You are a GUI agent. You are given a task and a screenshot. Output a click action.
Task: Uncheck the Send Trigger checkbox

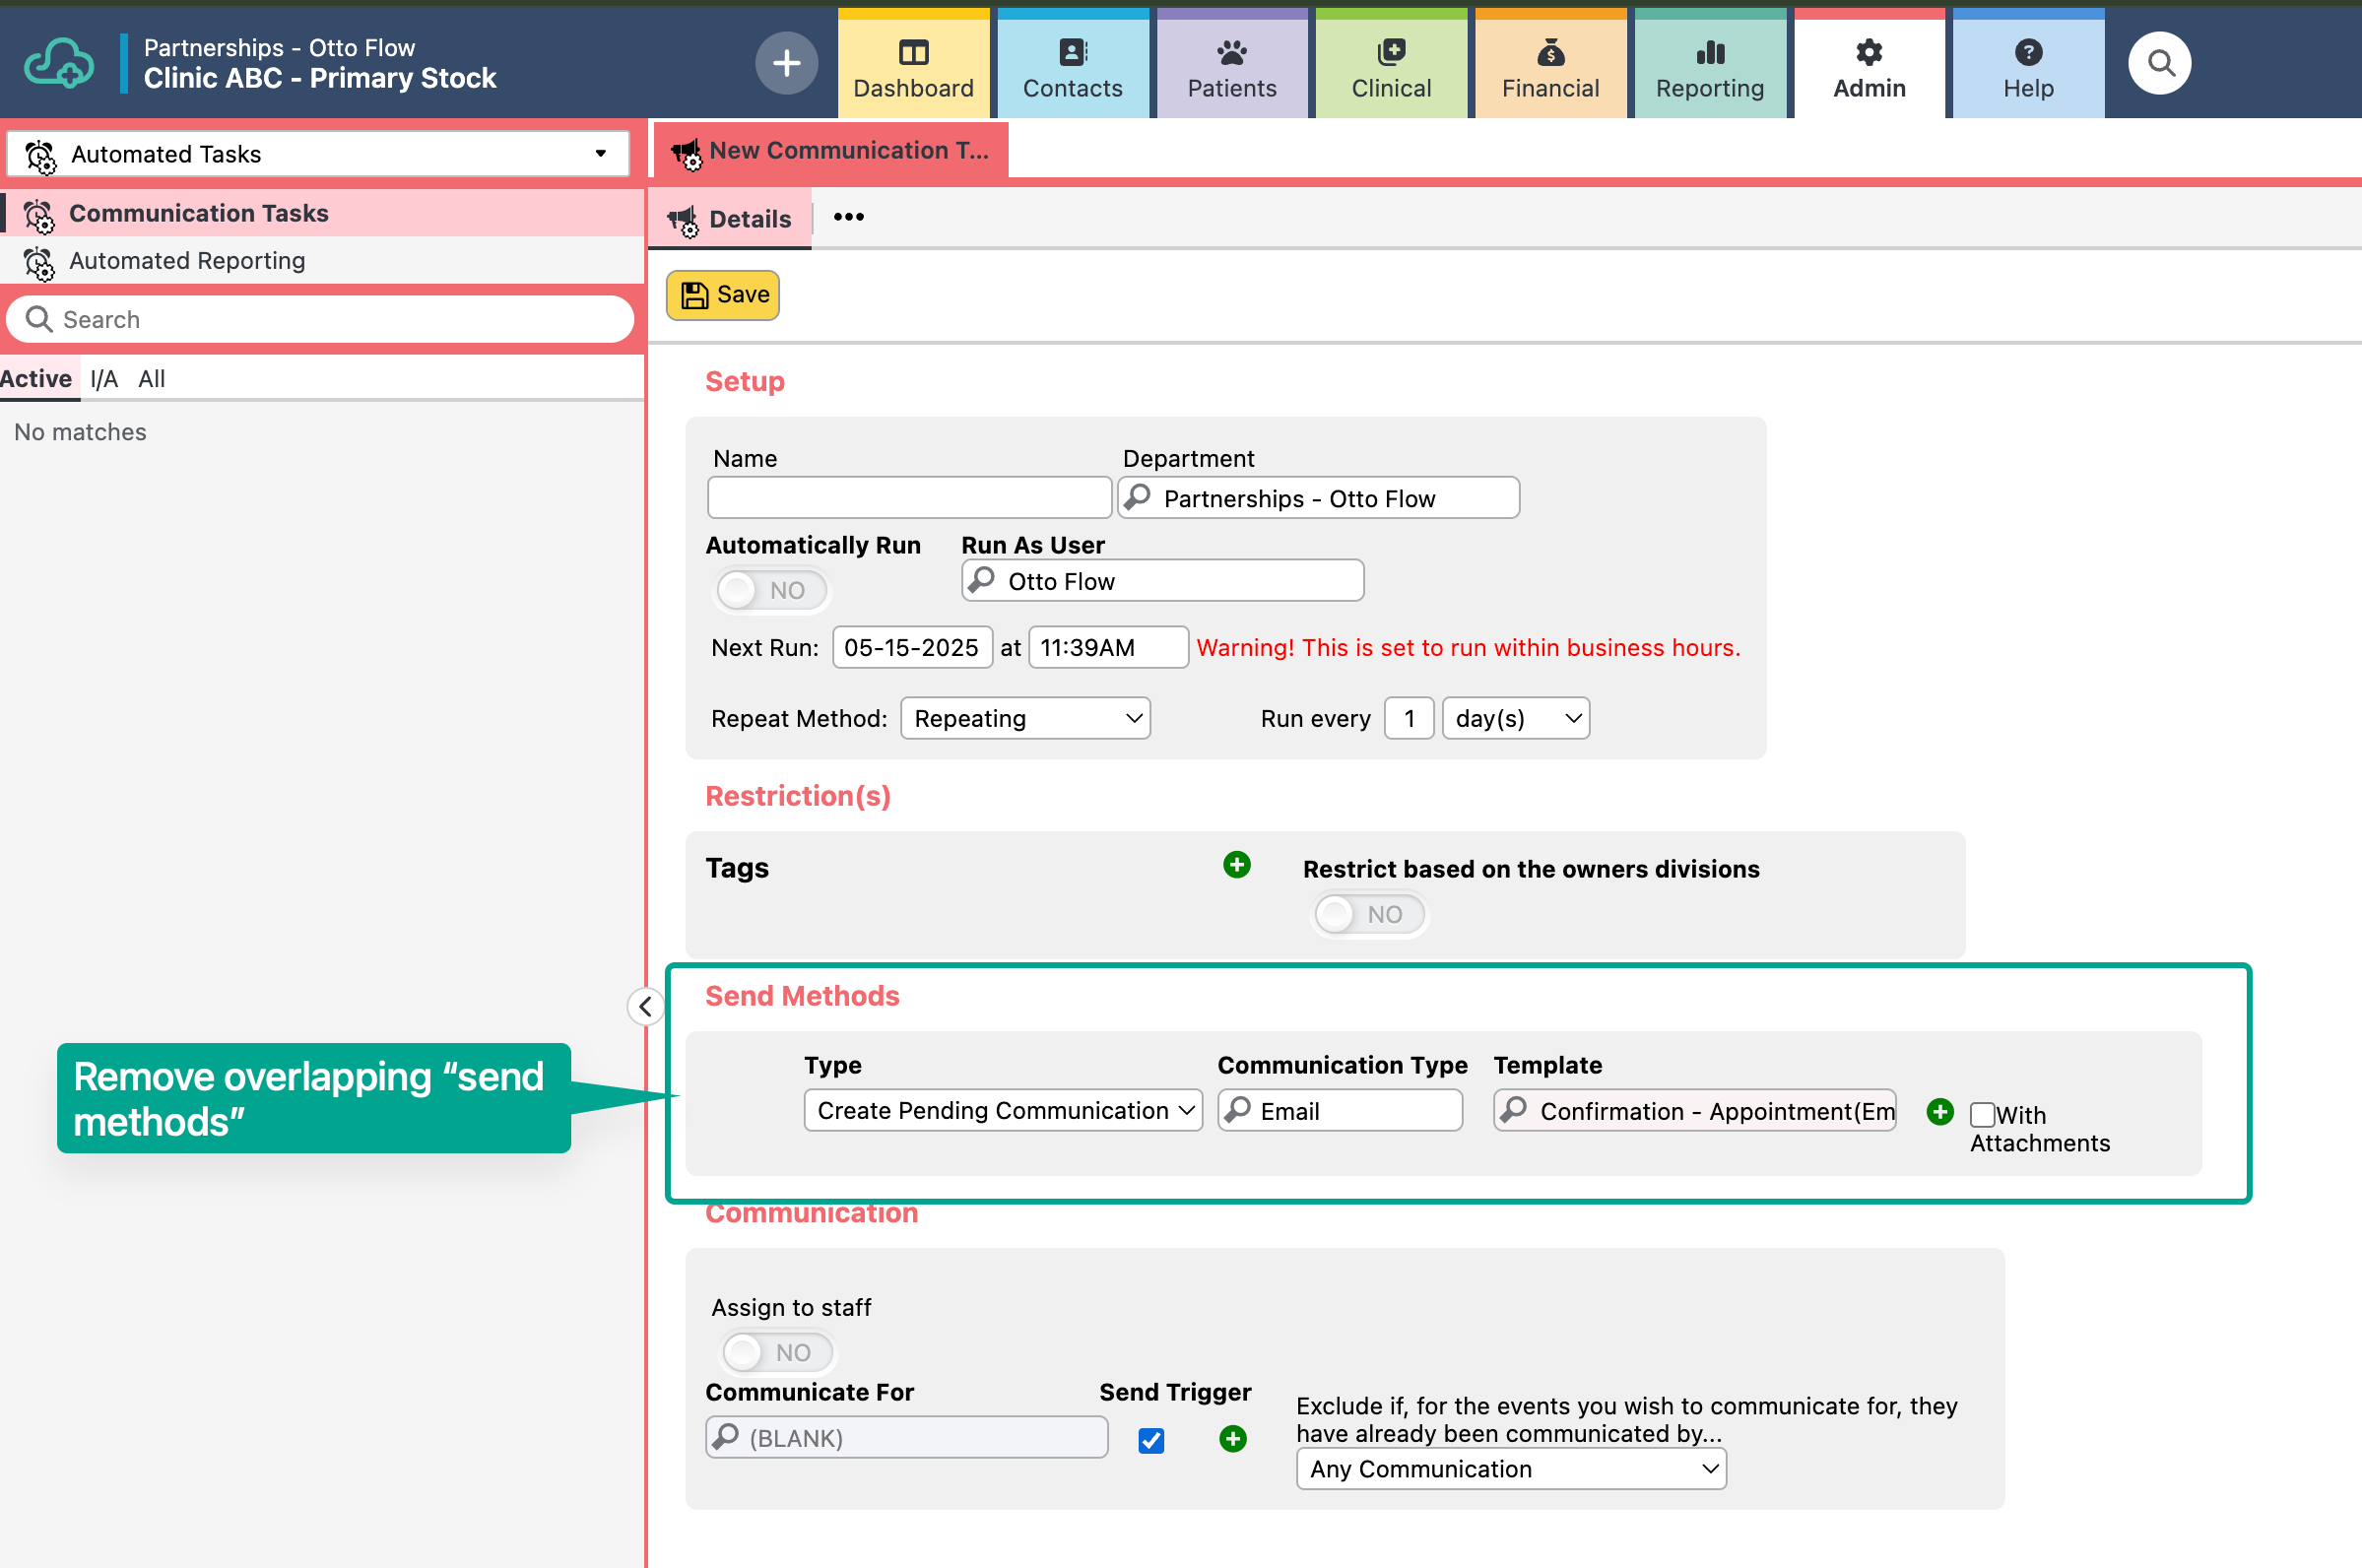(1151, 1440)
